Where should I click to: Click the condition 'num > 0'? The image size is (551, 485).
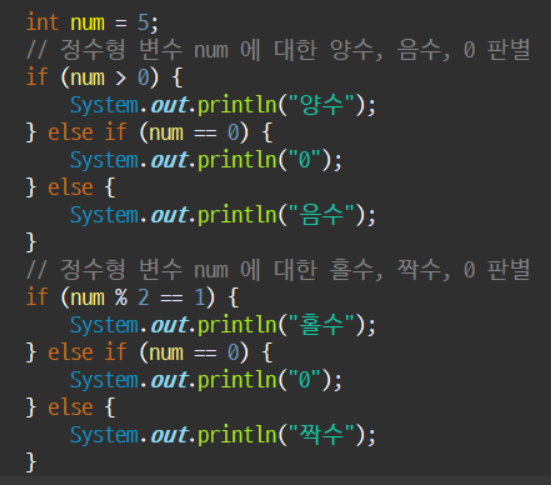pyautogui.click(x=110, y=78)
